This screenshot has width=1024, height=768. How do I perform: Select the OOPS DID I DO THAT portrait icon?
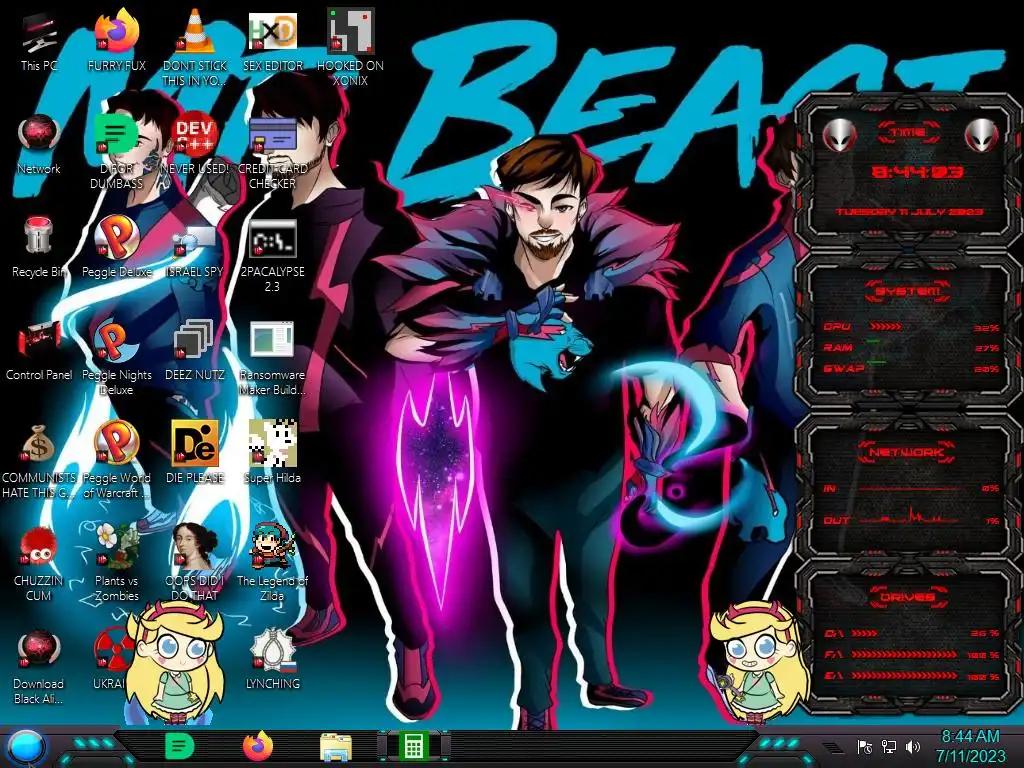[x=195, y=563]
